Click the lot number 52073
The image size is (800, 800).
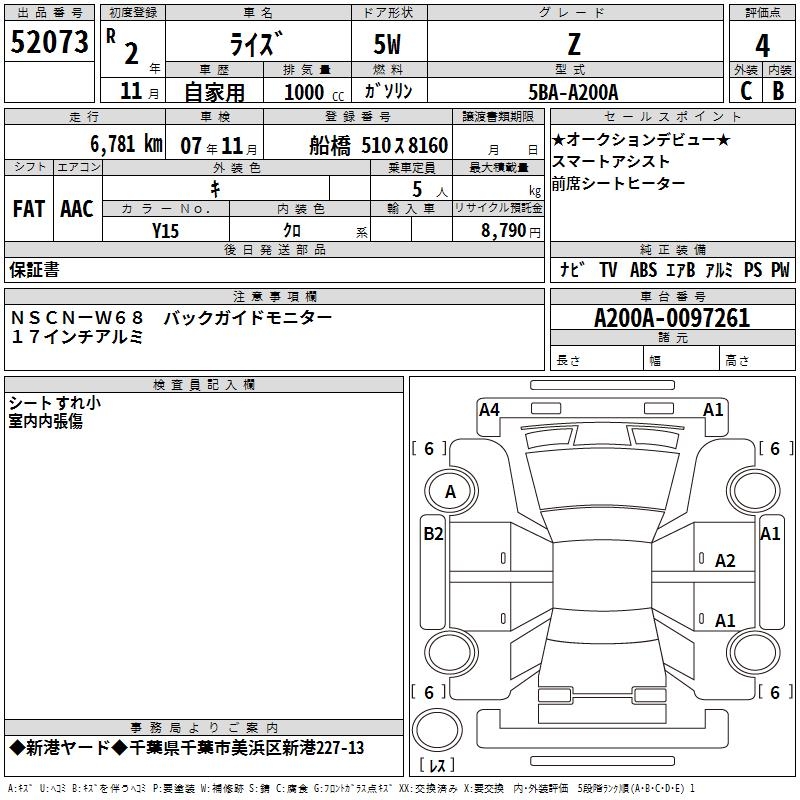point(49,43)
